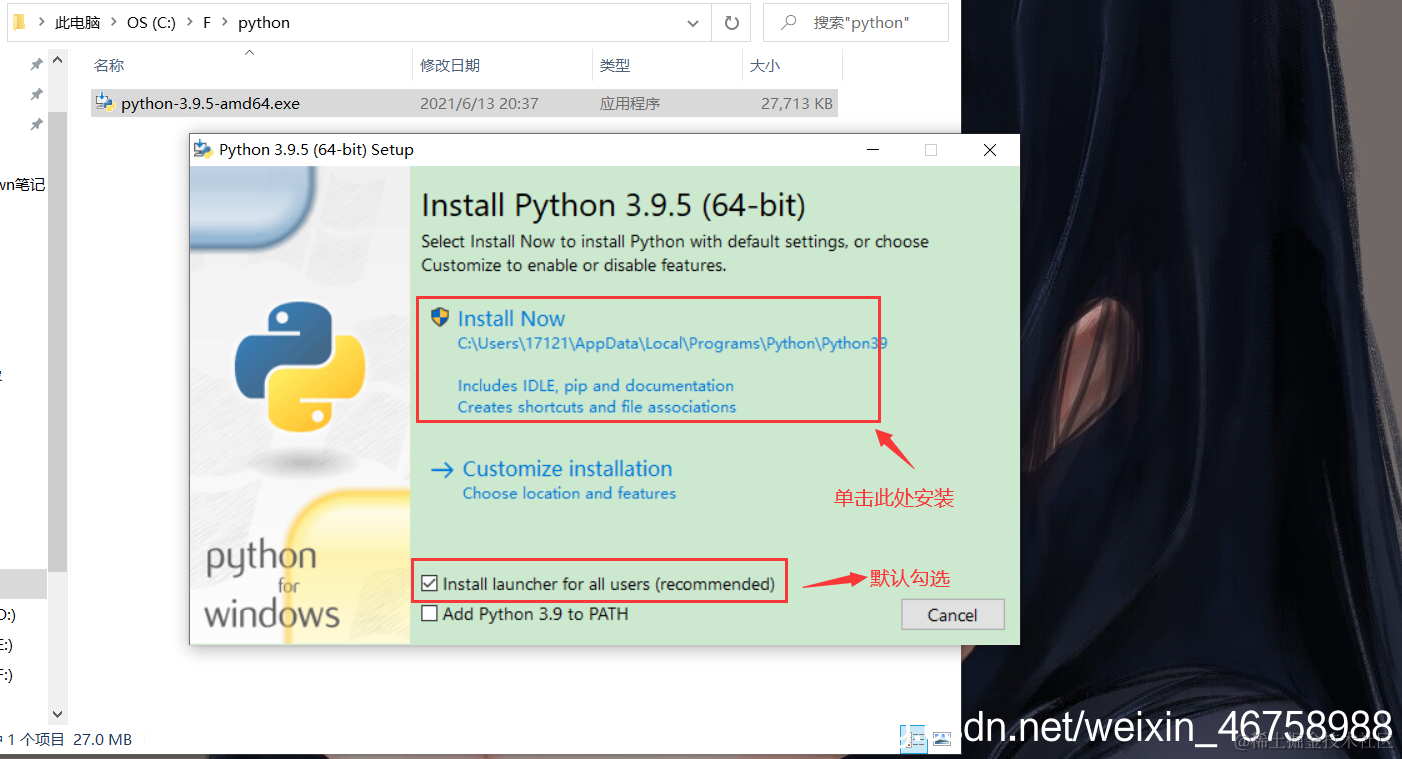This screenshot has width=1402, height=759.
Task: Expand chevron between F and python breadcrumbs
Action: (x=225, y=22)
